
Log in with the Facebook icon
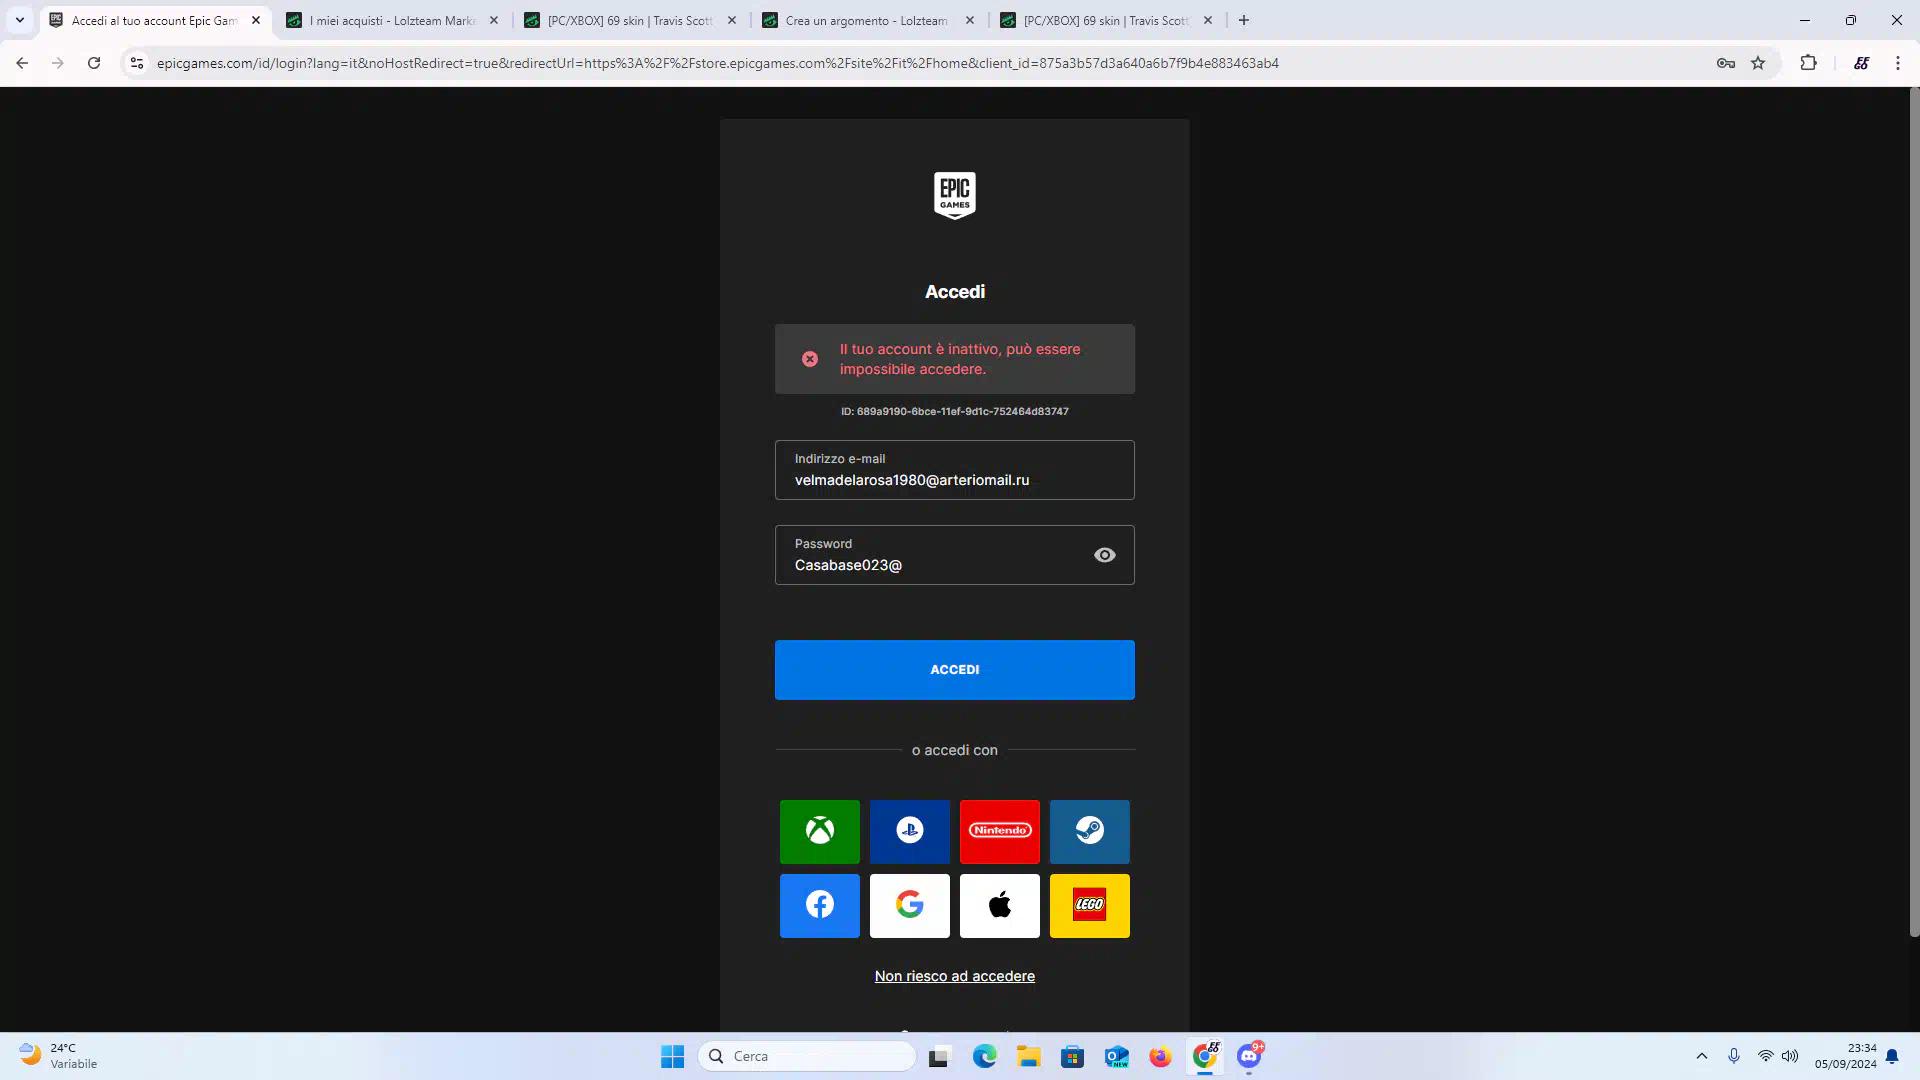(x=819, y=906)
